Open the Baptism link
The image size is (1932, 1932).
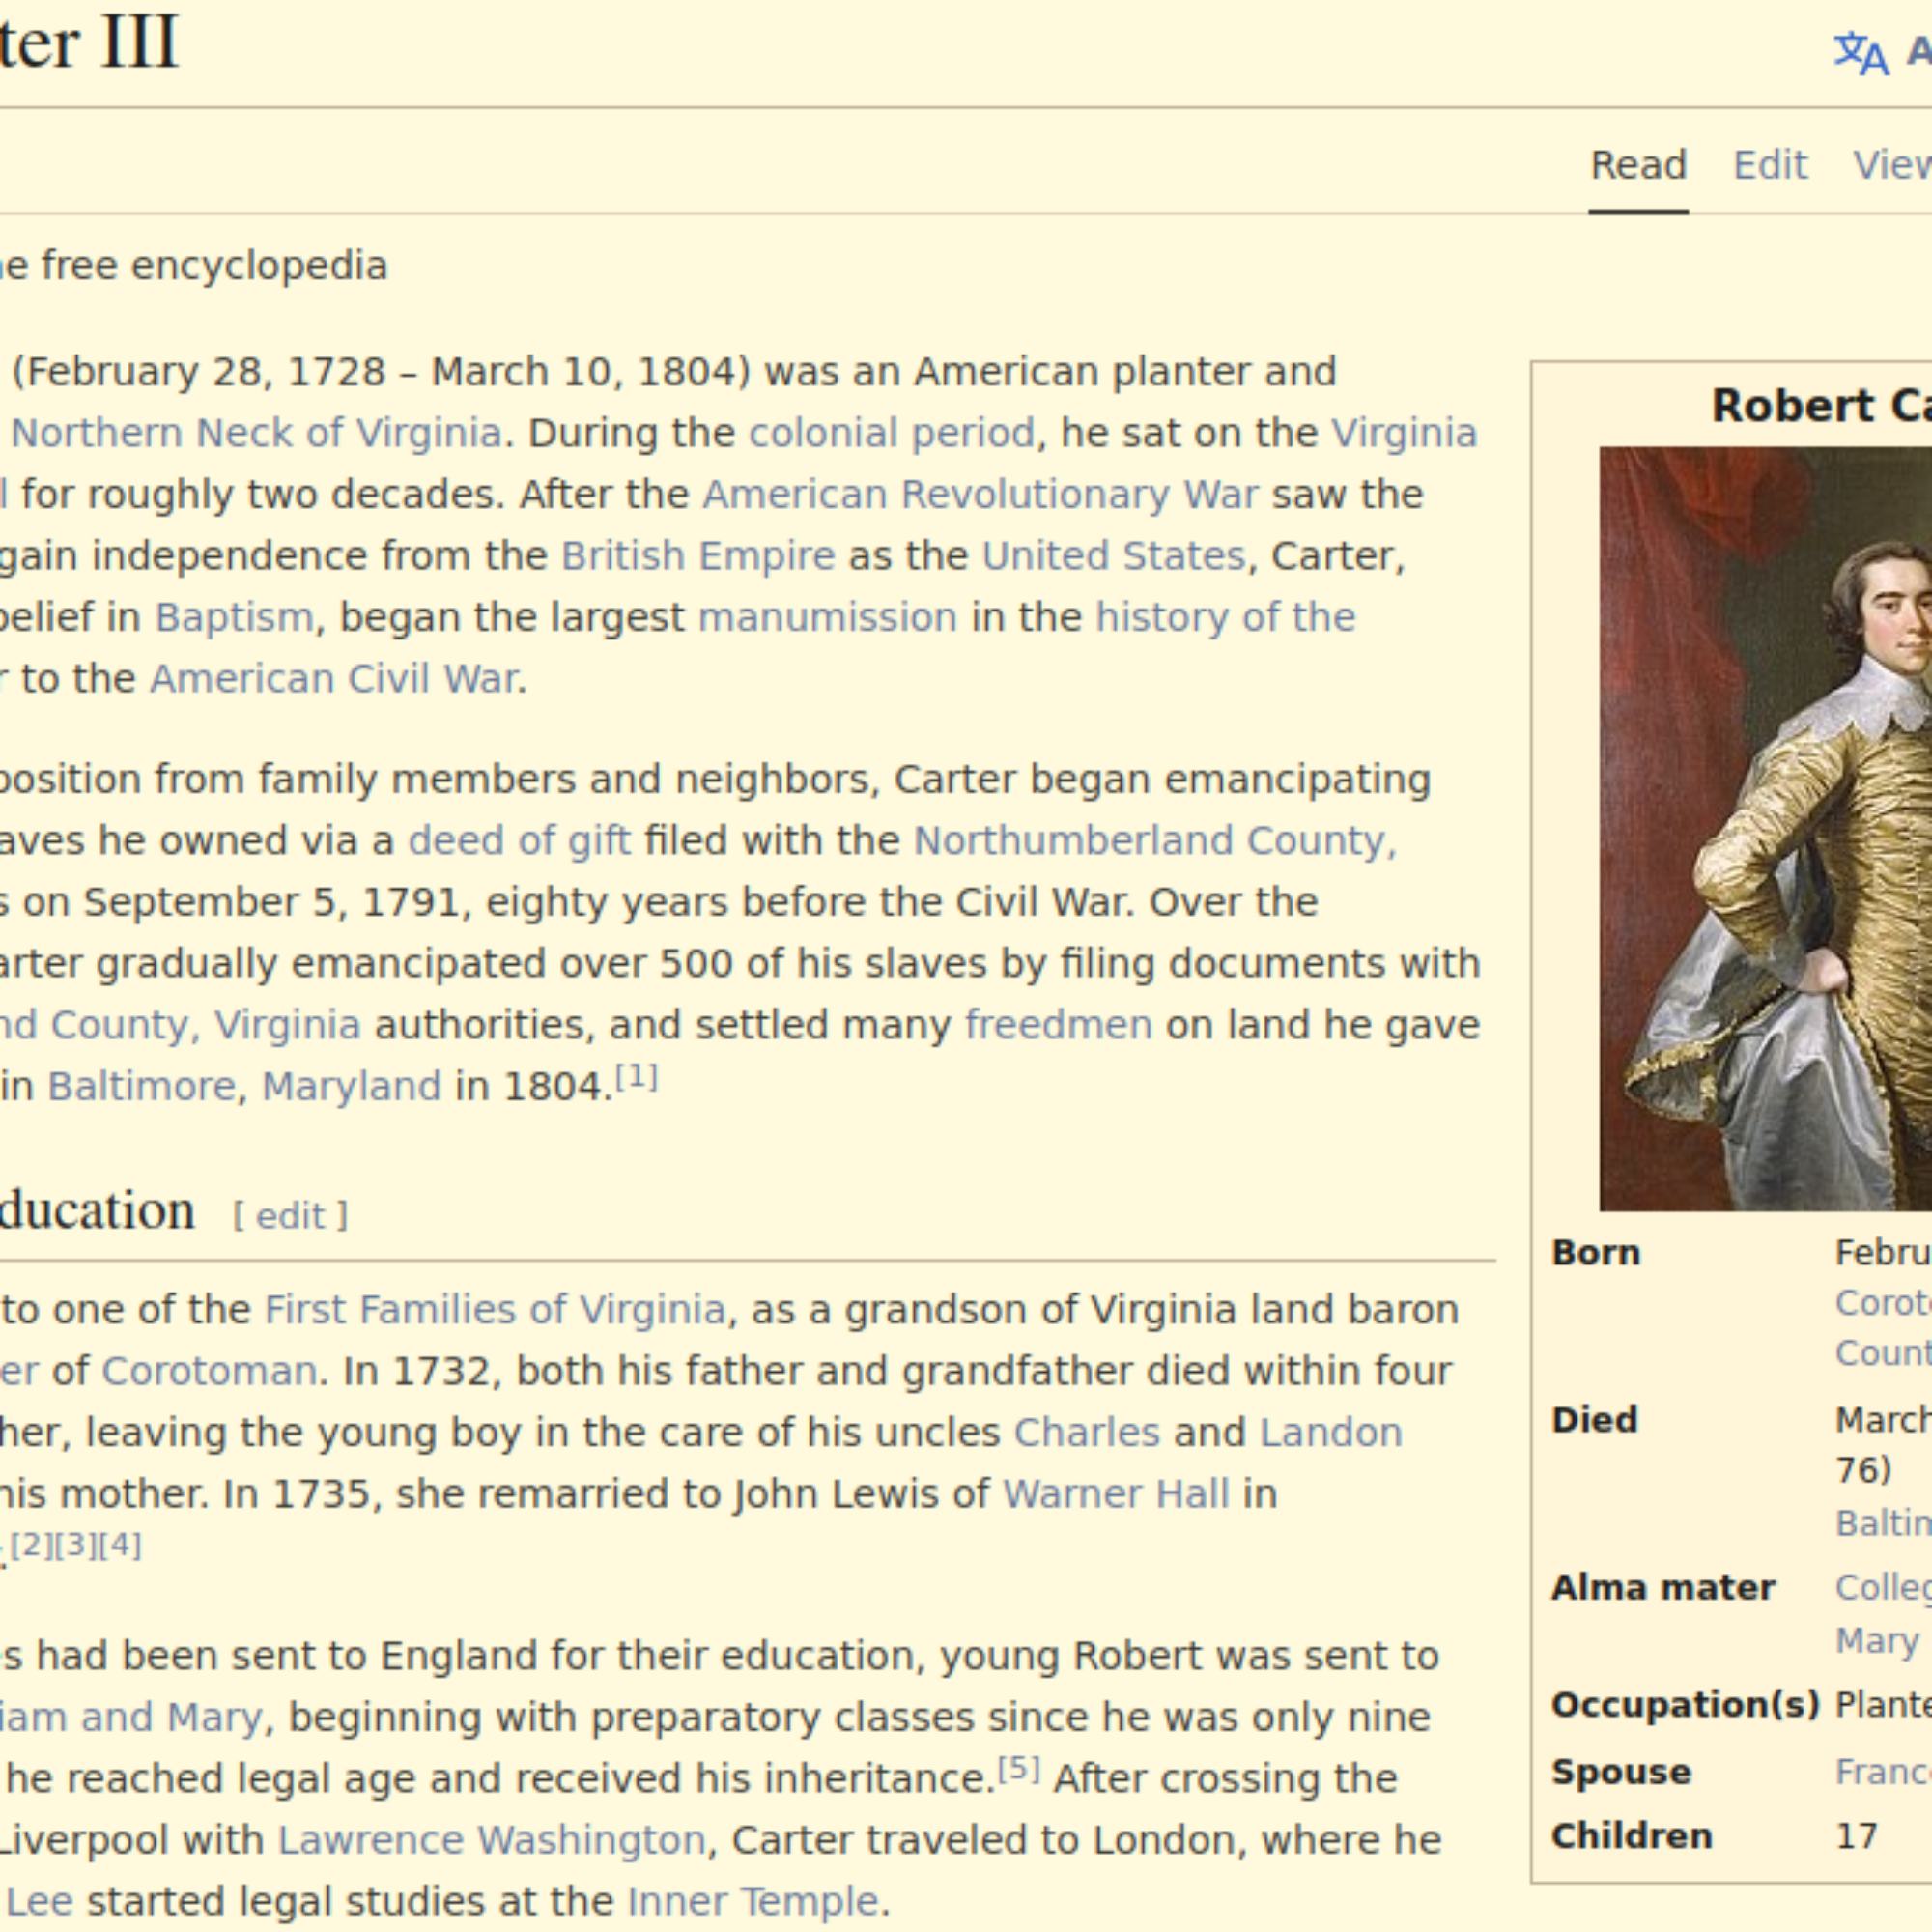click(x=234, y=617)
